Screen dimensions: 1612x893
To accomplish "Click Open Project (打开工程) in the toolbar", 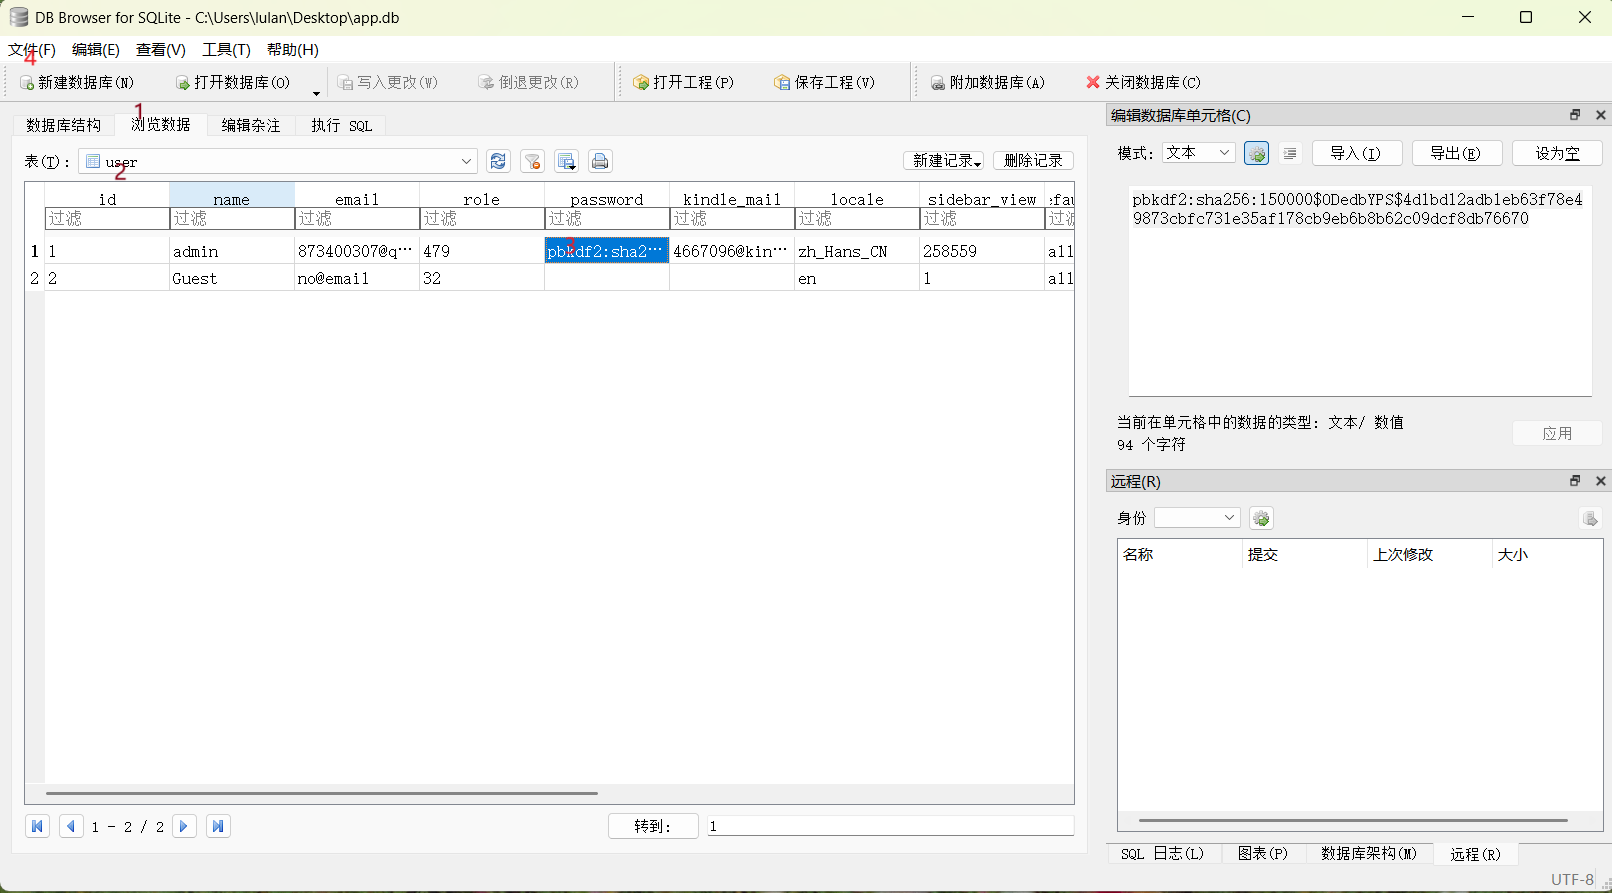I will point(684,82).
